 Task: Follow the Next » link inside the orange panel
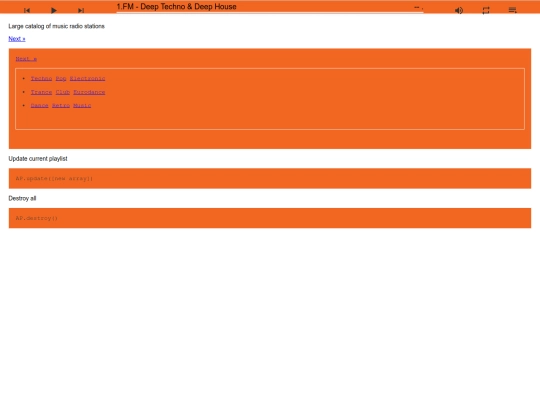[26, 59]
